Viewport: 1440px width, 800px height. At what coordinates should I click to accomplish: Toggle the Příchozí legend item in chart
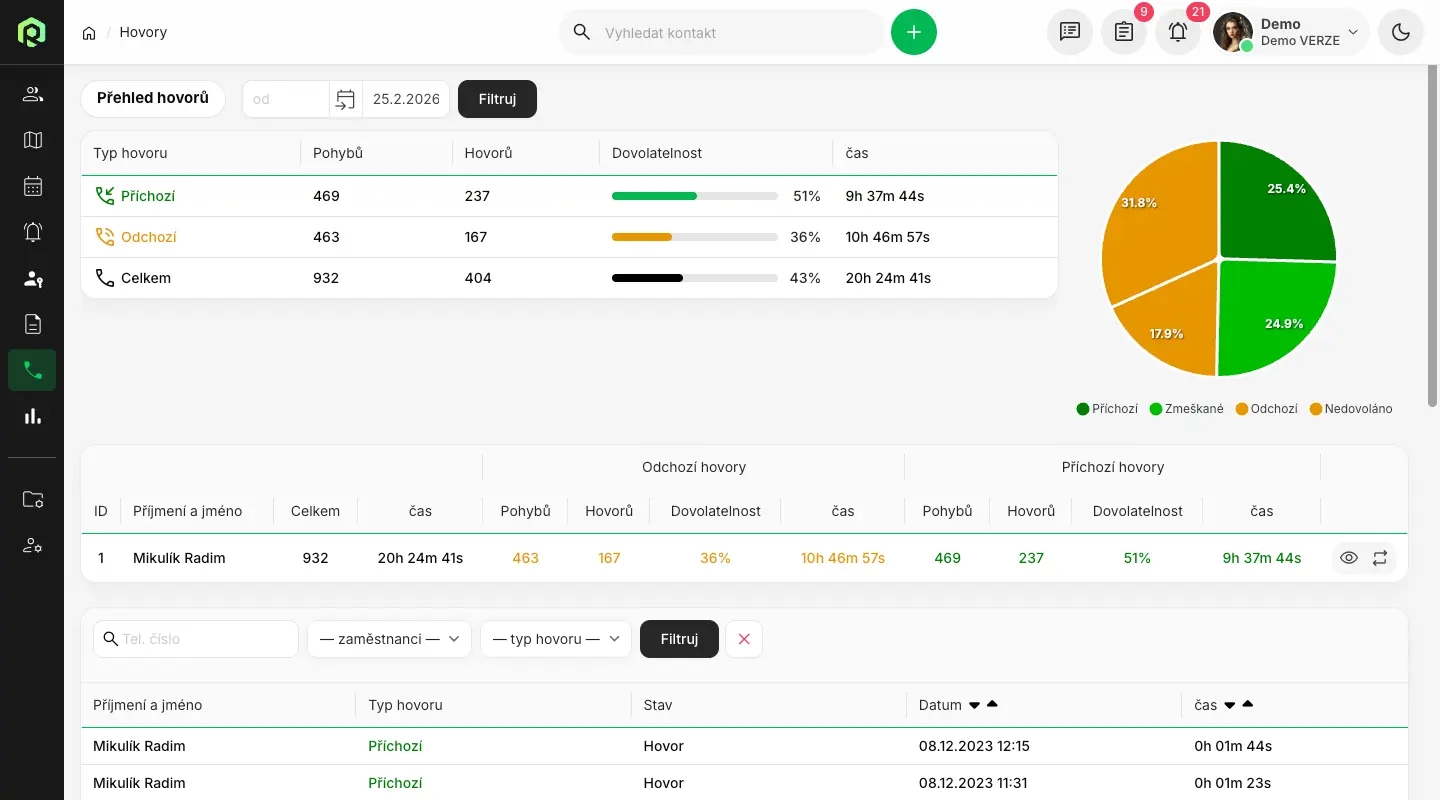1106,409
